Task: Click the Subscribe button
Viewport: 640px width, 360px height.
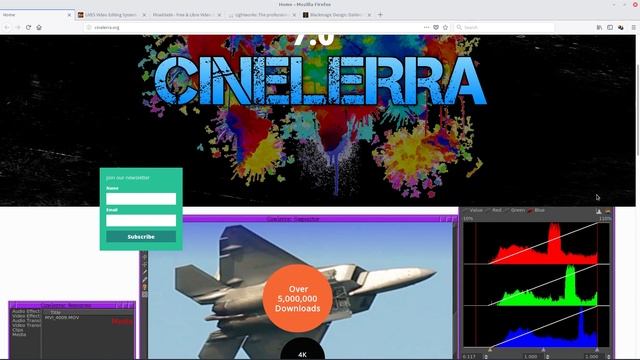Action: 141,237
